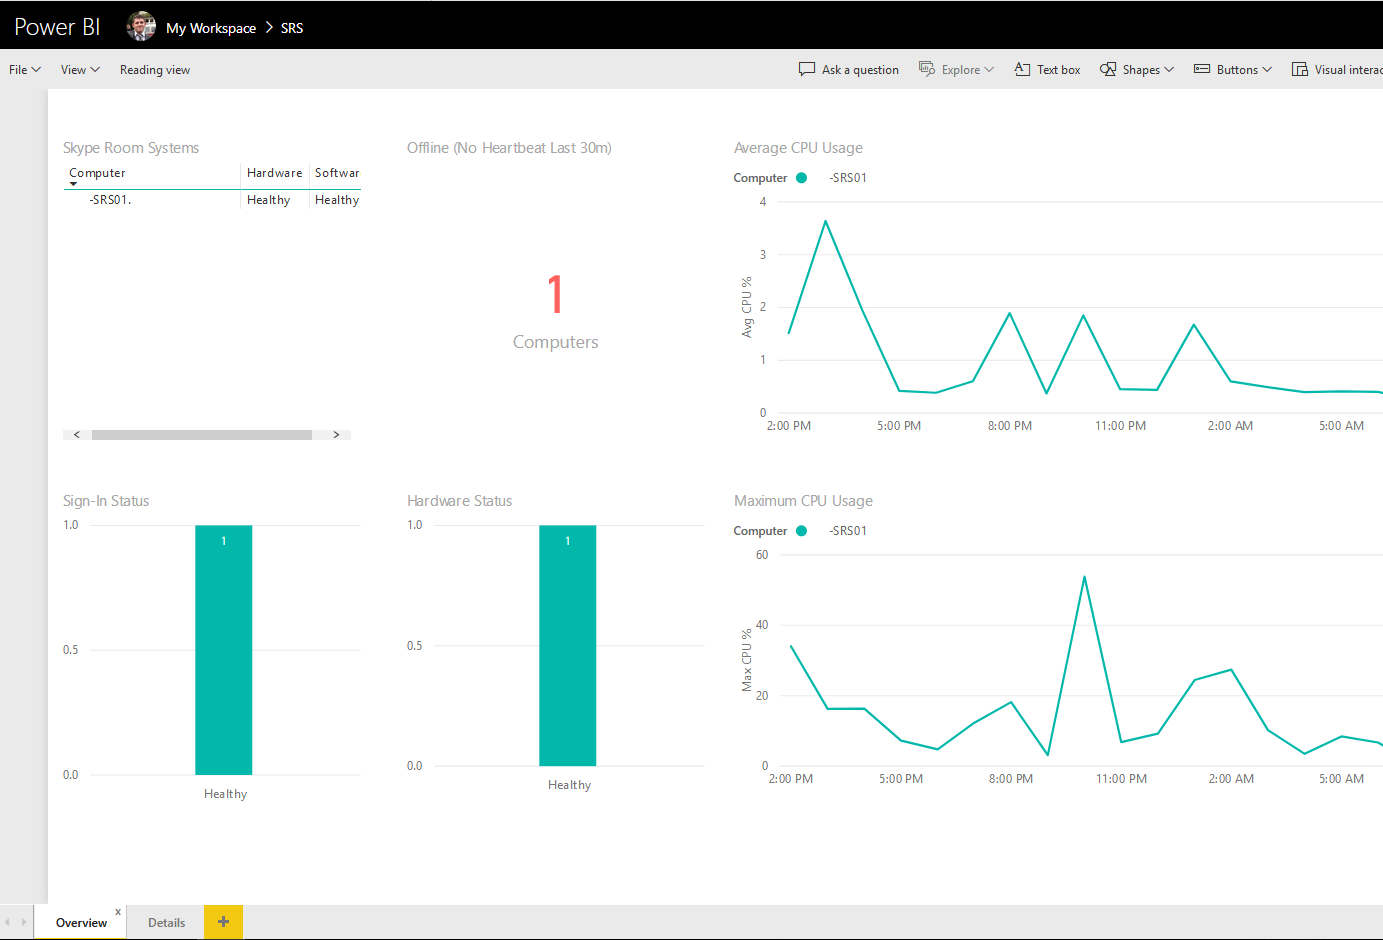Click the Sign-In Status Healthy bar

pyautogui.click(x=223, y=650)
